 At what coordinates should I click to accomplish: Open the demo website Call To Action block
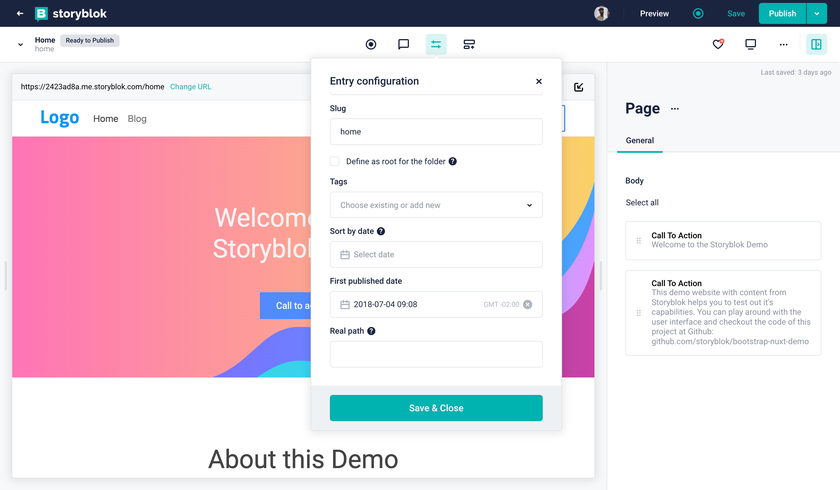[723, 313]
